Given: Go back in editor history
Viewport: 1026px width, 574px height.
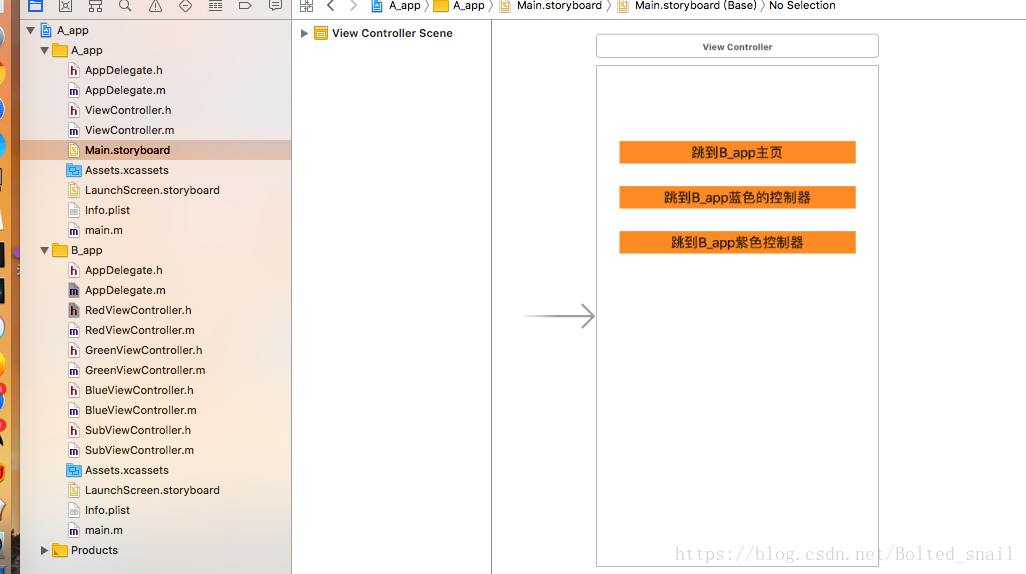Looking at the screenshot, I should coord(330,6).
